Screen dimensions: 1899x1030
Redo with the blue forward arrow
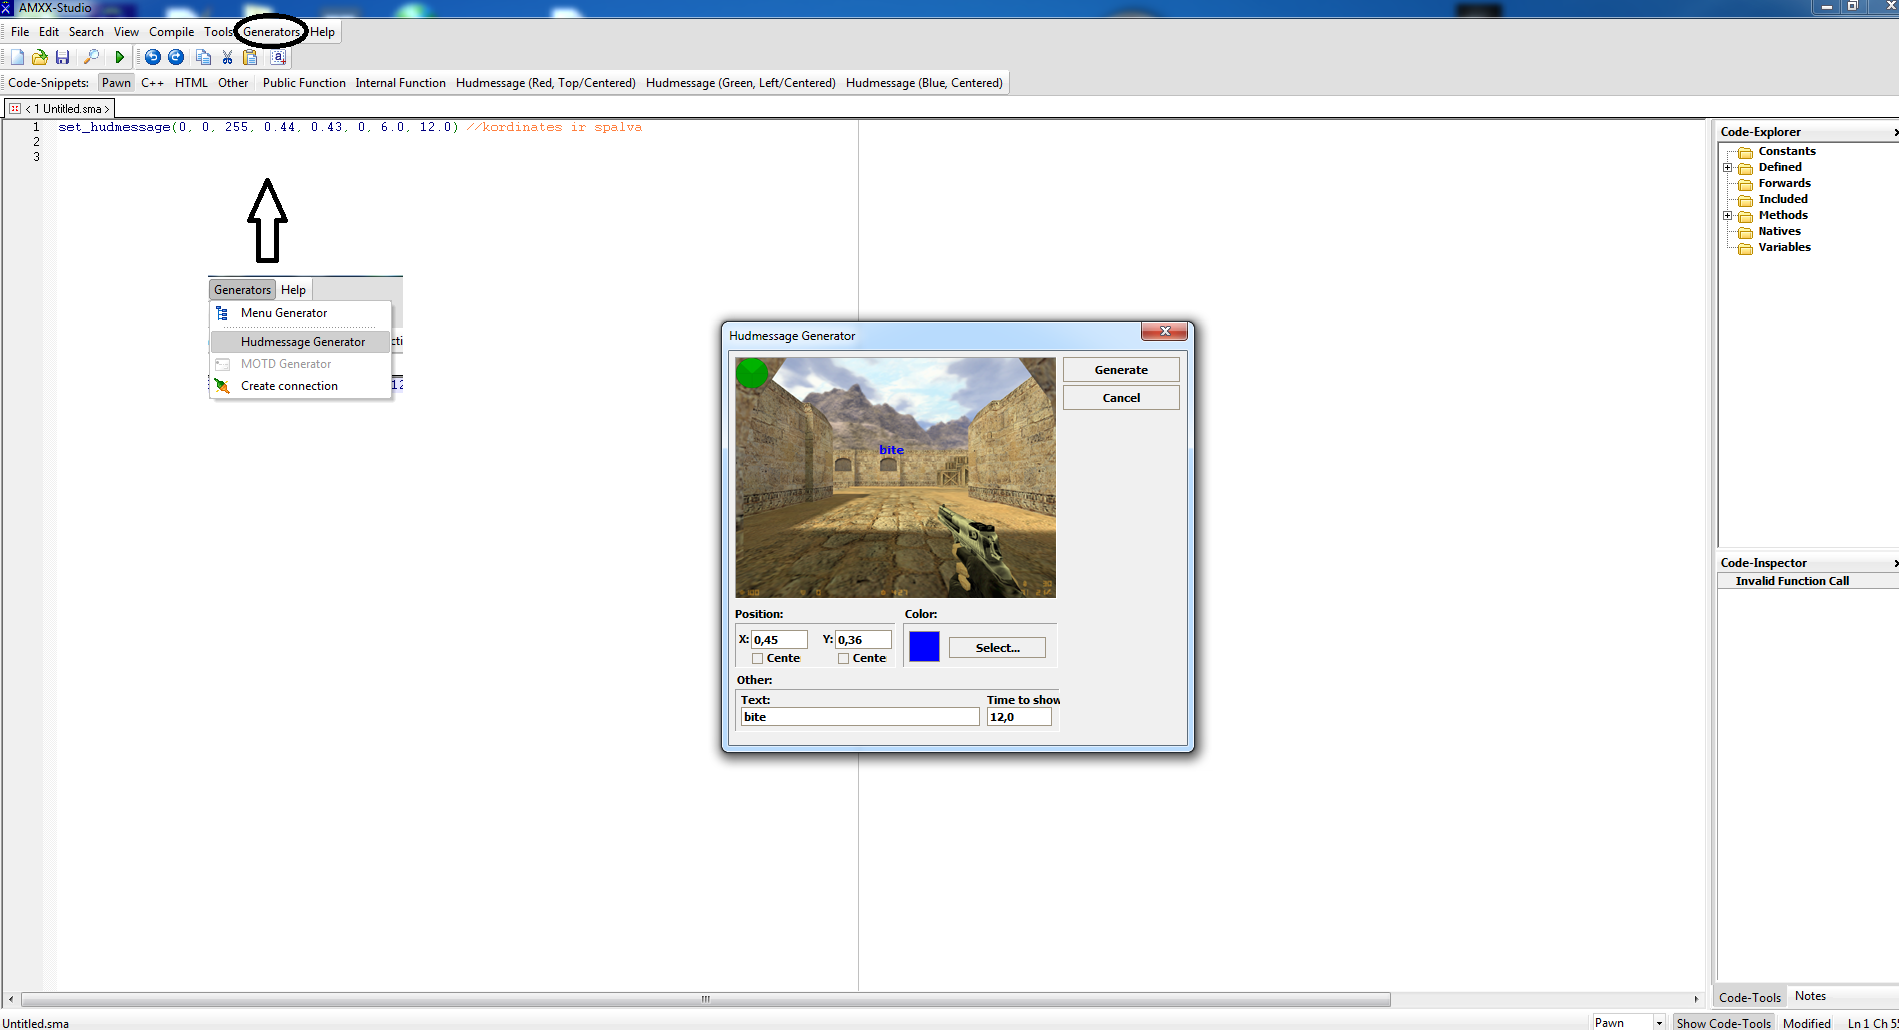click(176, 58)
